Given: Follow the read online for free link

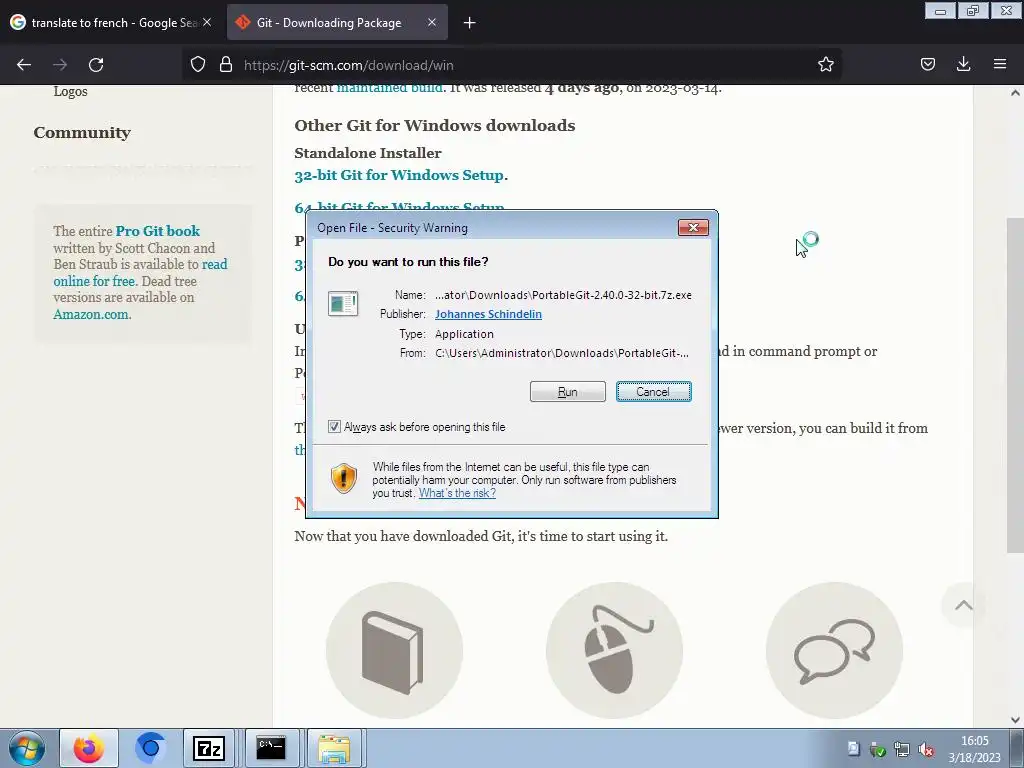Looking at the screenshot, I should [140, 272].
